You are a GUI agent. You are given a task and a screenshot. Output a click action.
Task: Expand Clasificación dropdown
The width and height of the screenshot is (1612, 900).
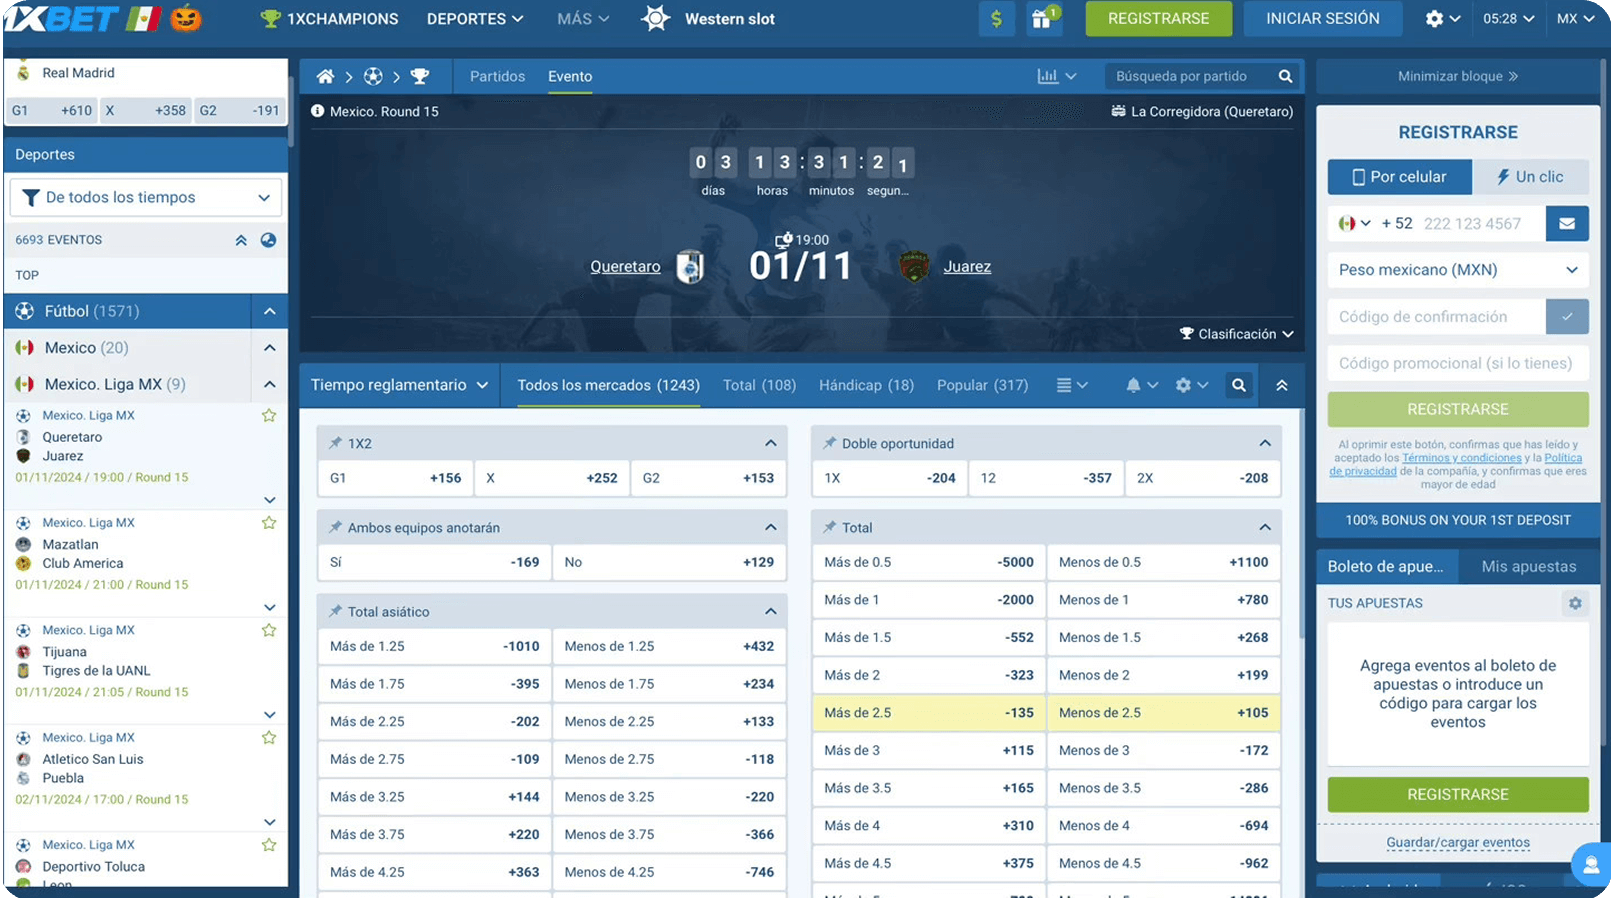1236,334
